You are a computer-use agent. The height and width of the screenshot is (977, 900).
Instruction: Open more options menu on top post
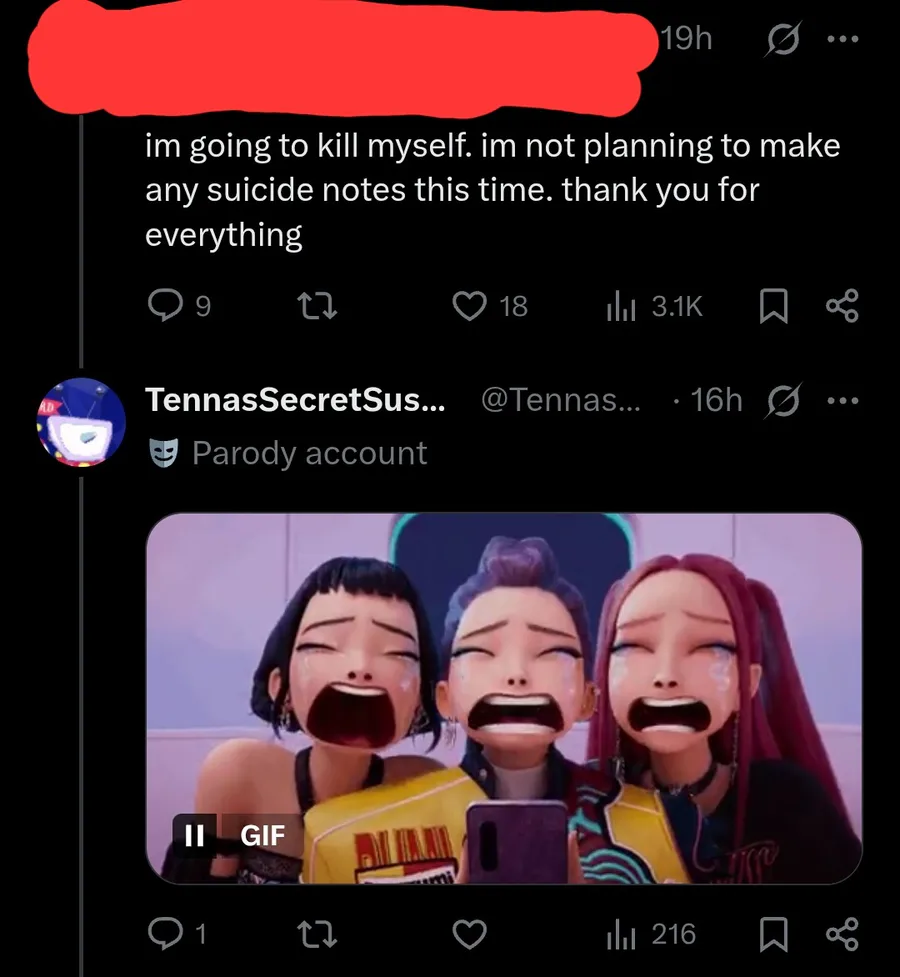pyautogui.click(x=842, y=39)
